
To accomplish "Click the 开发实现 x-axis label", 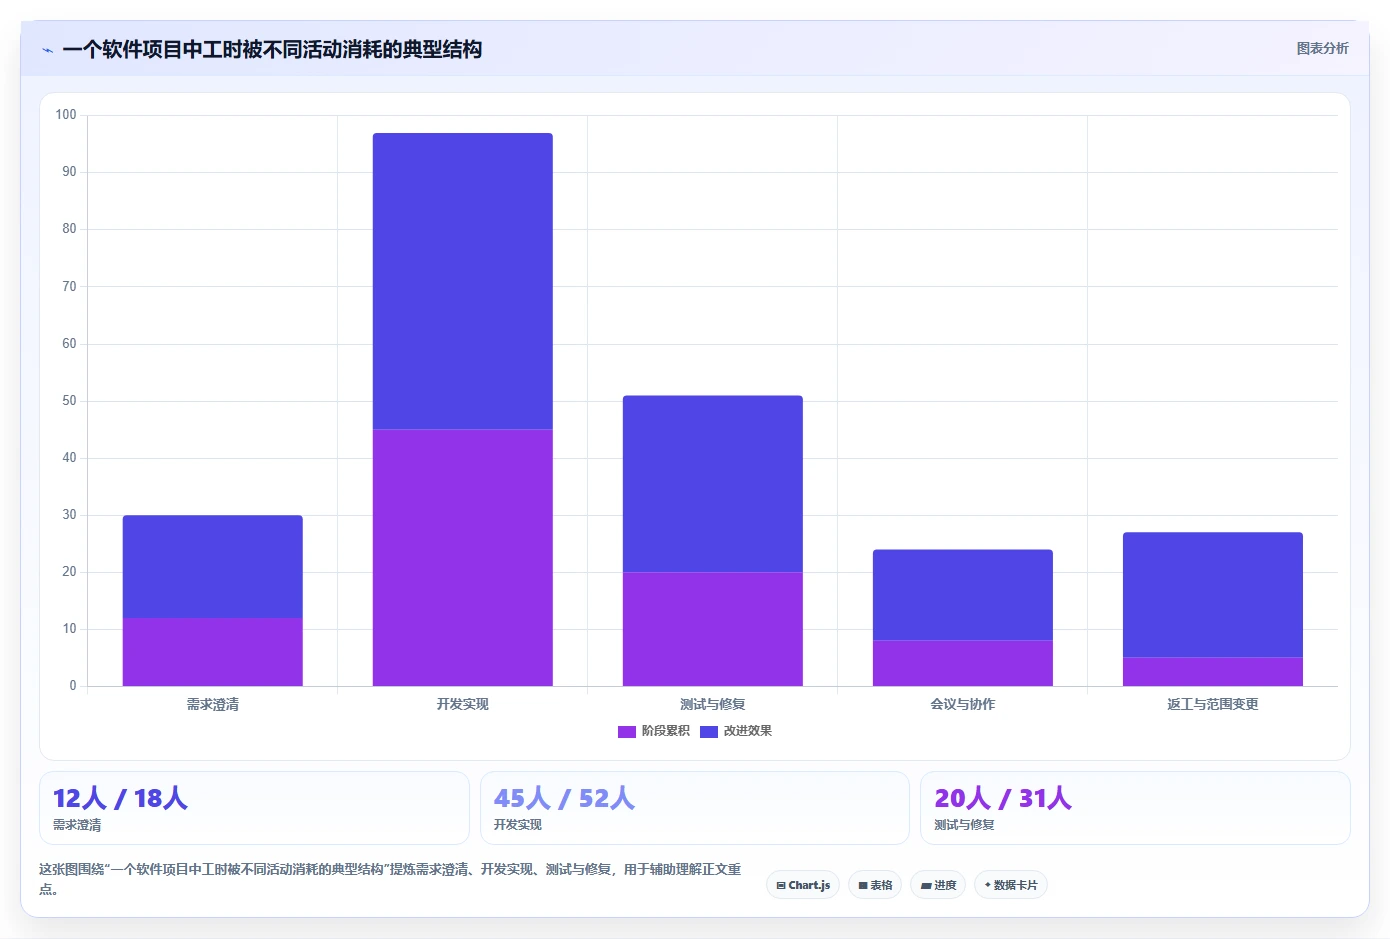I will 463,704.
